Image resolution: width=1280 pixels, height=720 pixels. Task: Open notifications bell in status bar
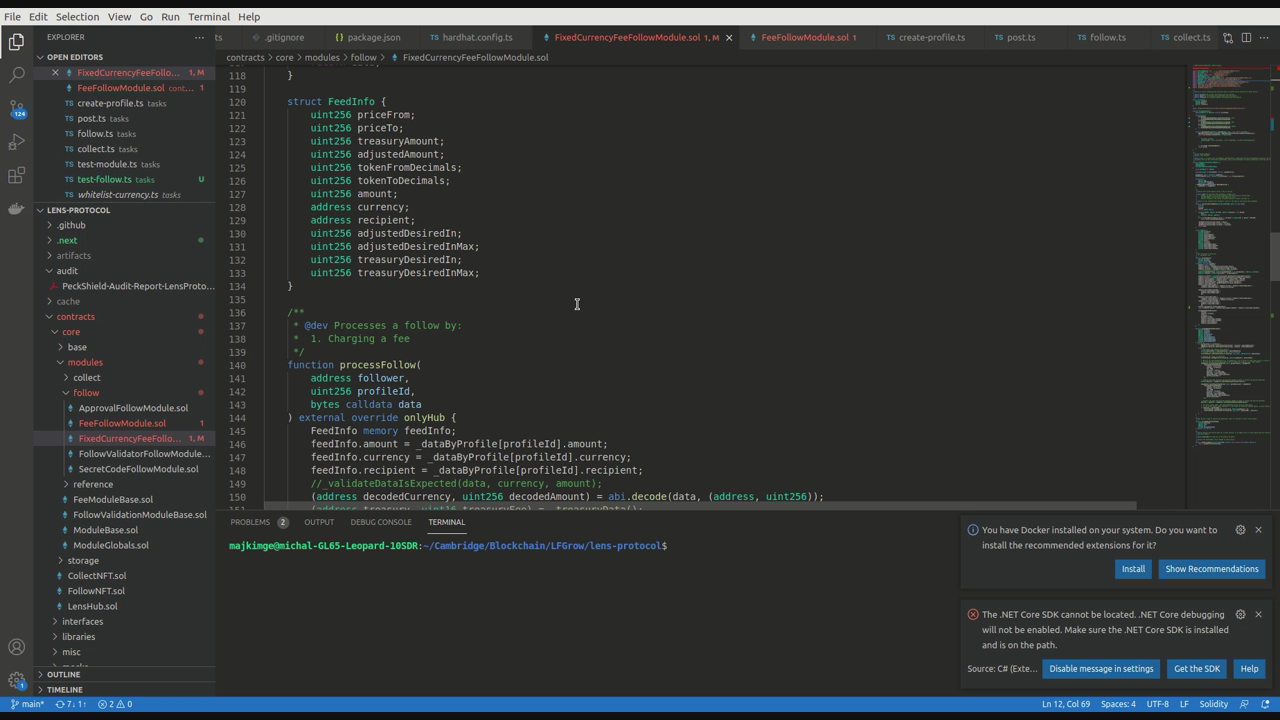point(1265,704)
